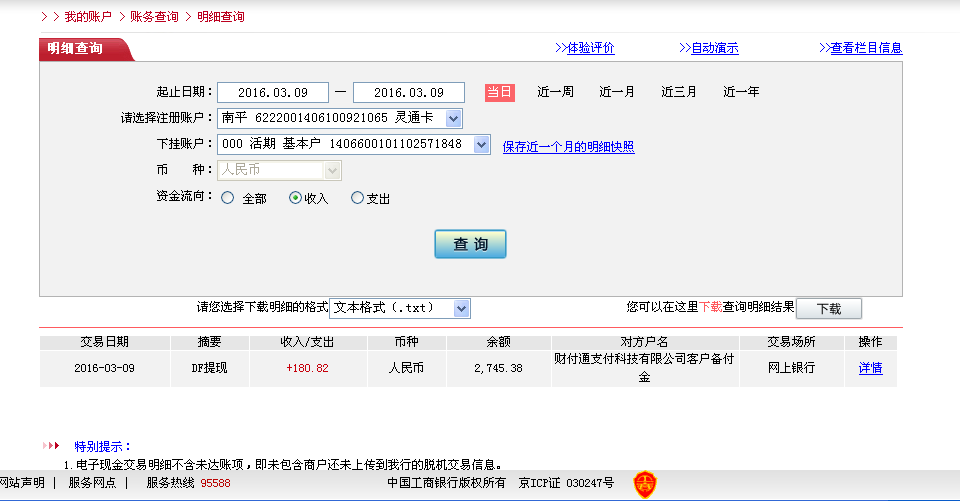Open the 自动演示 demo link
This screenshot has width=960, height=501.
[x=714, y=48]
